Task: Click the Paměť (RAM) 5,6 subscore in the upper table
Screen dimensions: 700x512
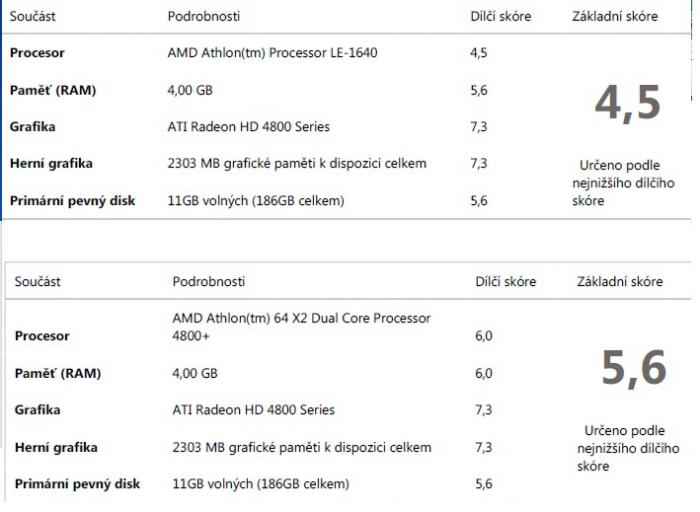Action: [x=479, y=90]
